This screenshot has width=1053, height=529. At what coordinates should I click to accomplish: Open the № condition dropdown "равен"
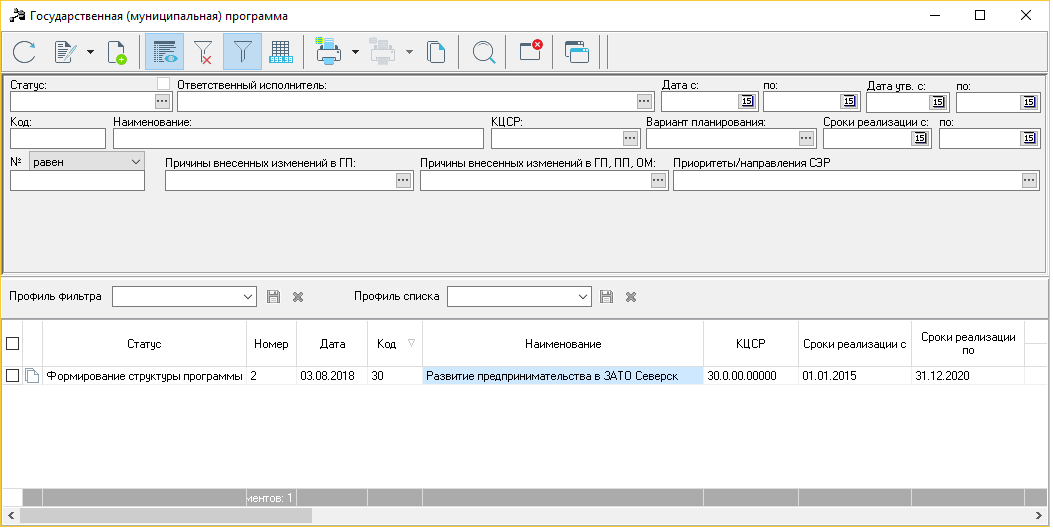87,162
